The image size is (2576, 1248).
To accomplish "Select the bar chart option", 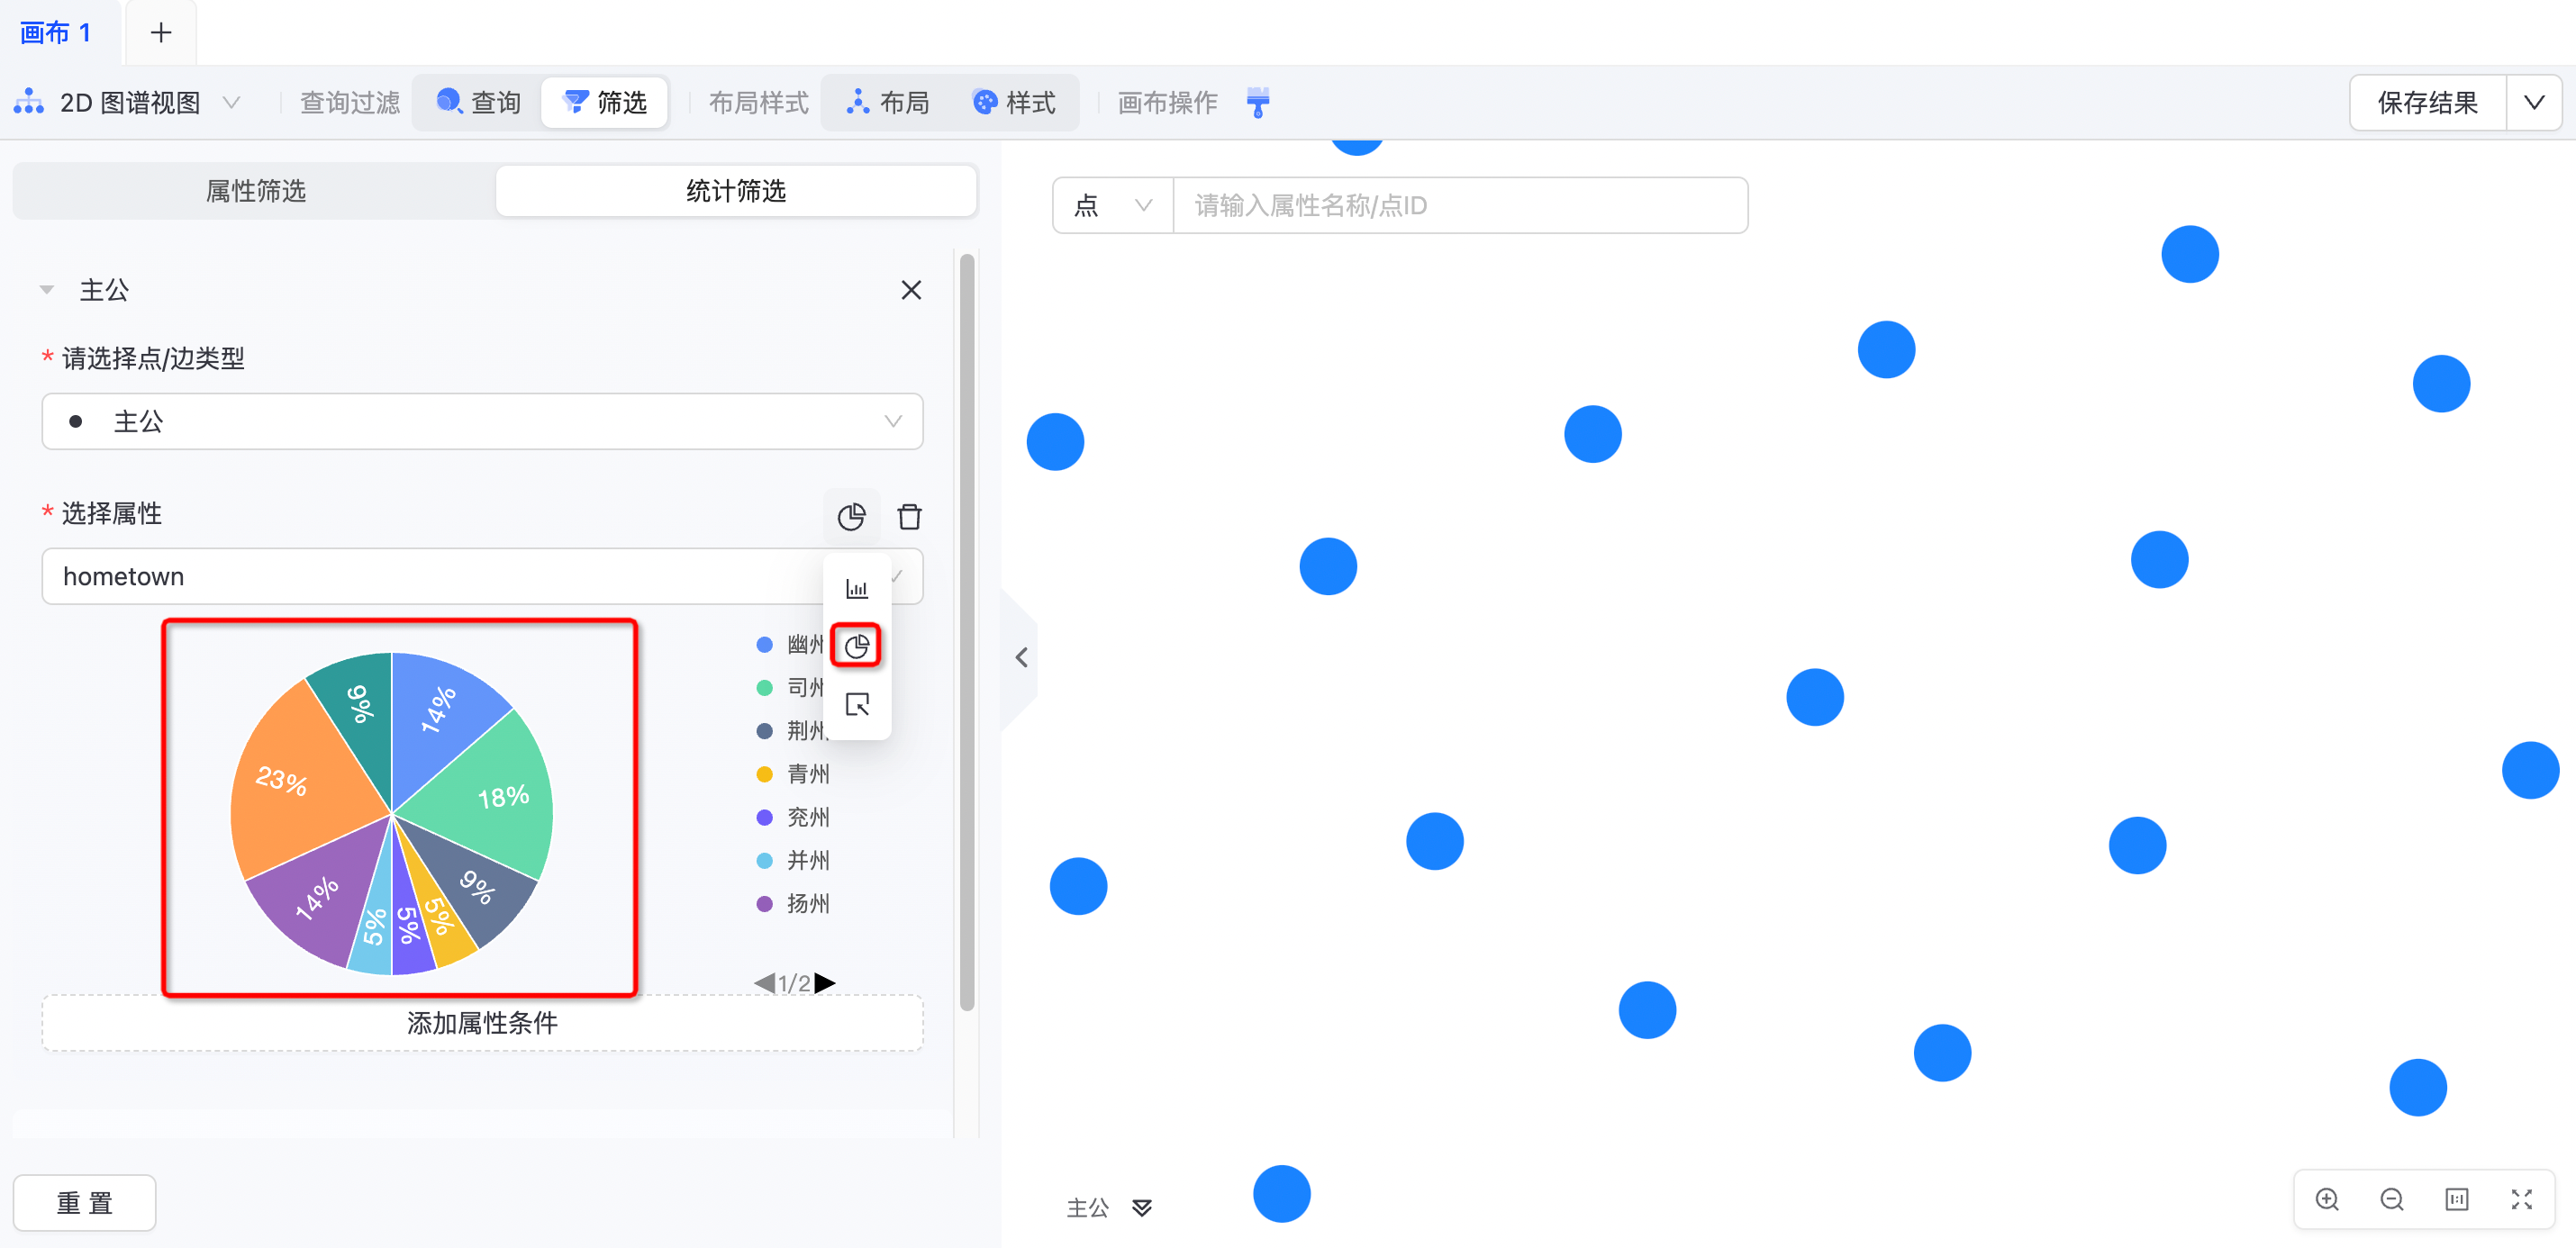I will click(857, 588).
